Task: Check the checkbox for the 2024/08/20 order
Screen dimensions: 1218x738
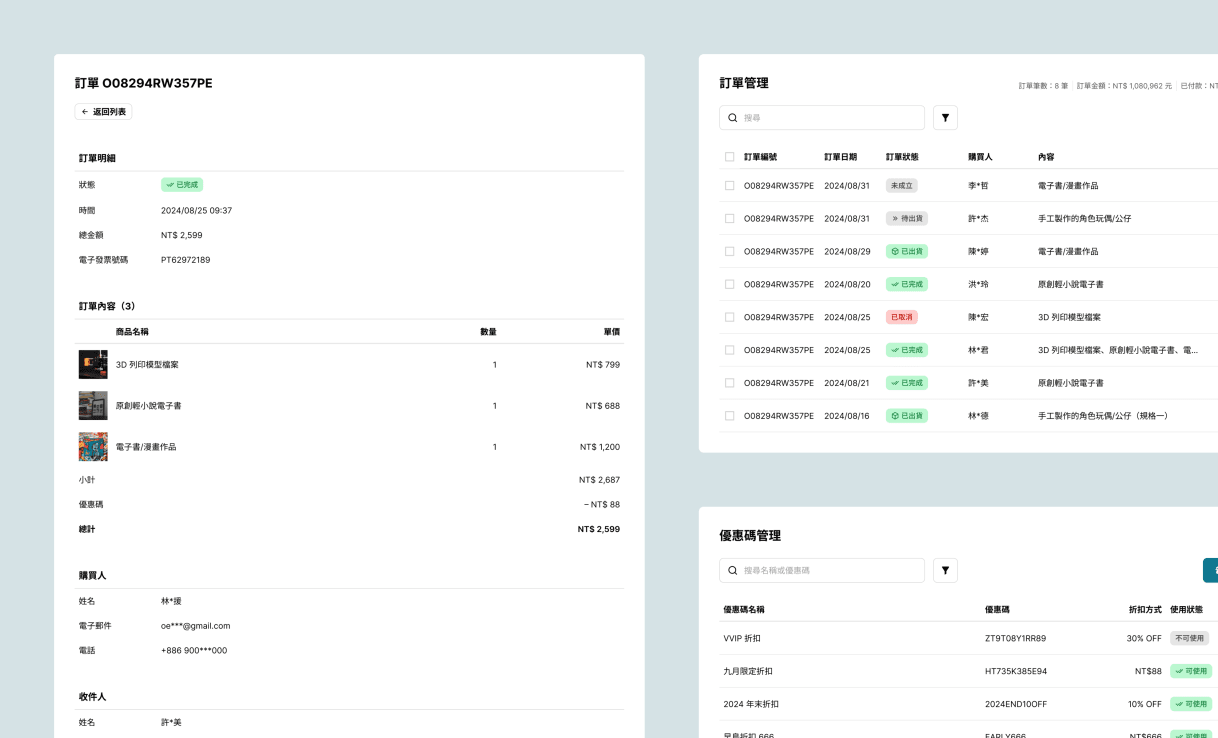Action: pyautogui.click(x=729, y=284)
